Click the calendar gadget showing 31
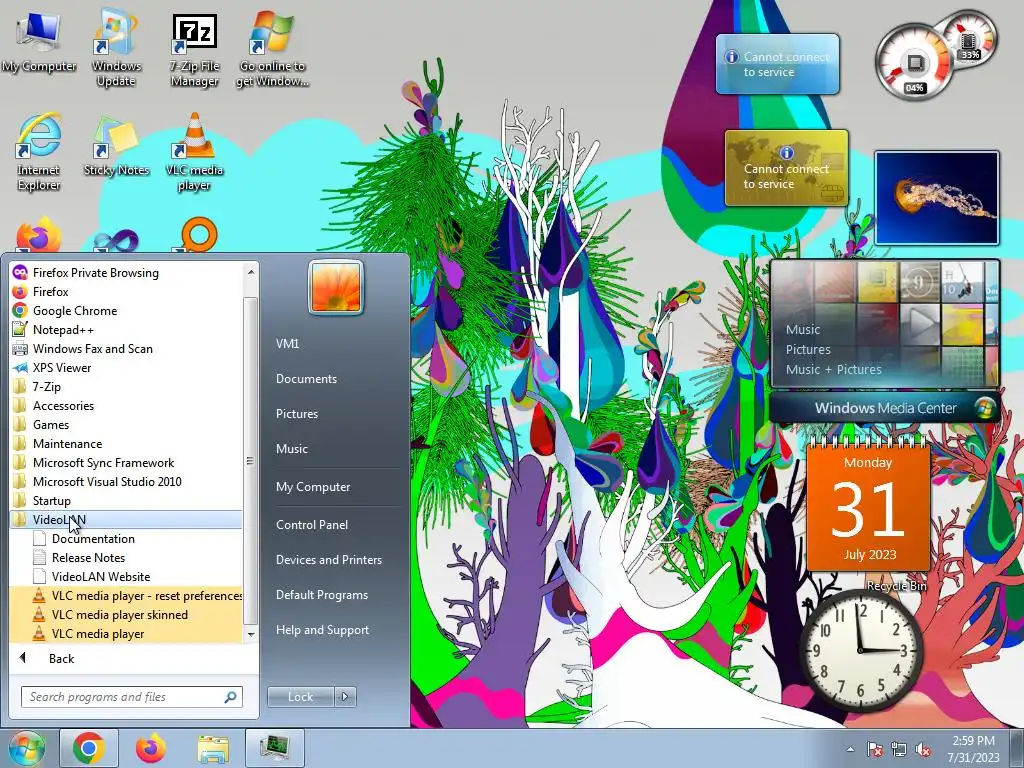The height and width of the screenshot is (768, 1024). [x=868, y=505]
